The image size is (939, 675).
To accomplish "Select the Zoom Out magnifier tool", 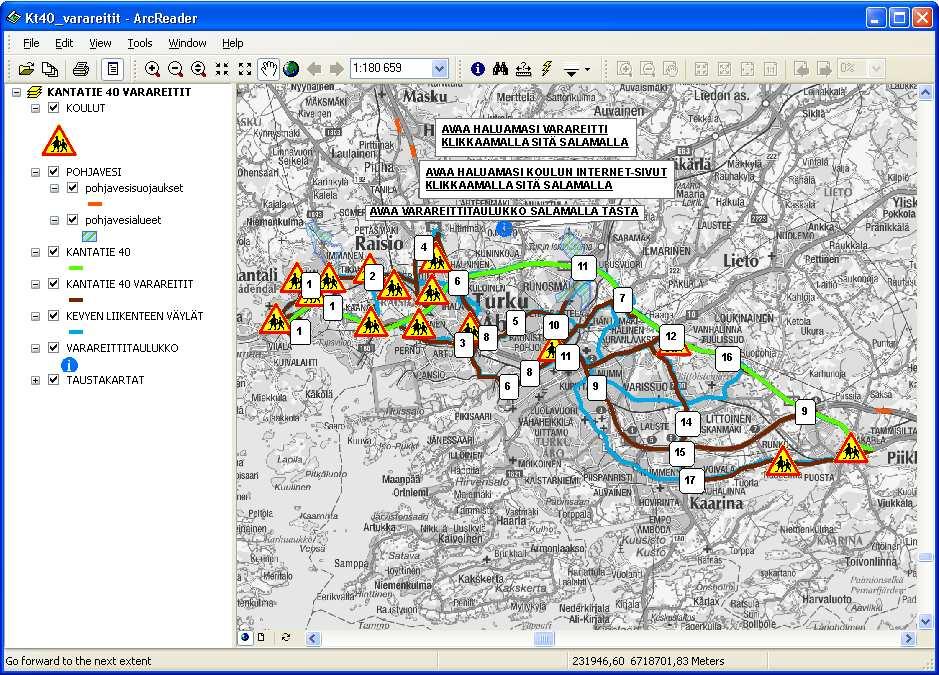I will click(175, 69).
